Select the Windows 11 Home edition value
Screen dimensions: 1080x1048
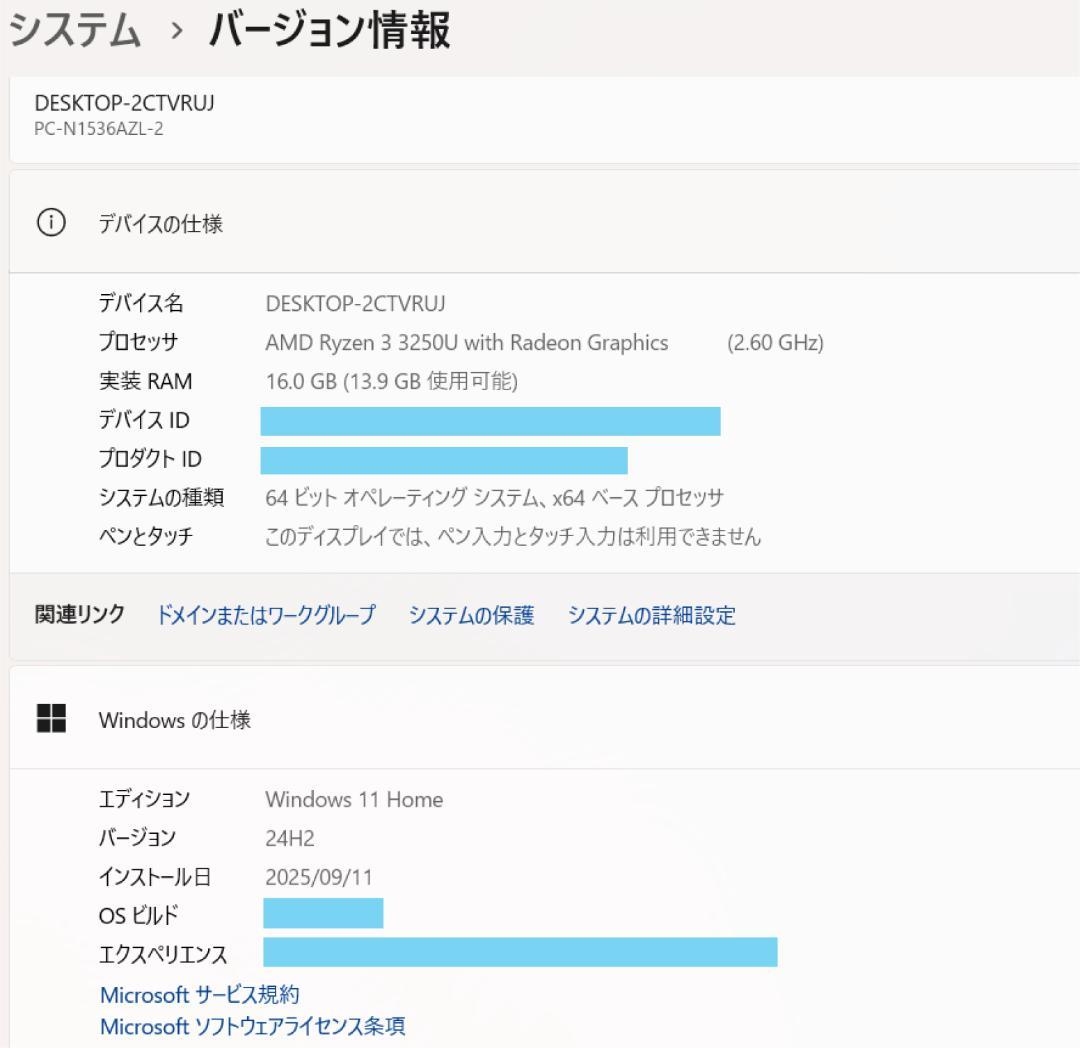point(354,799)
